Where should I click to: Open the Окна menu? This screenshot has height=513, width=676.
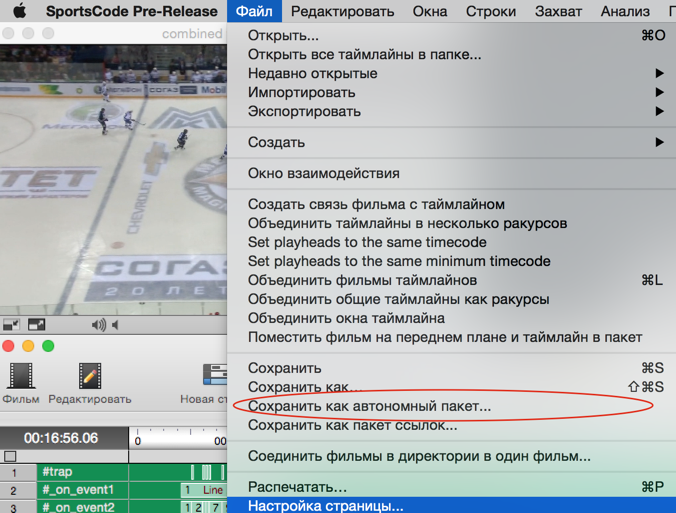(430, 11)
